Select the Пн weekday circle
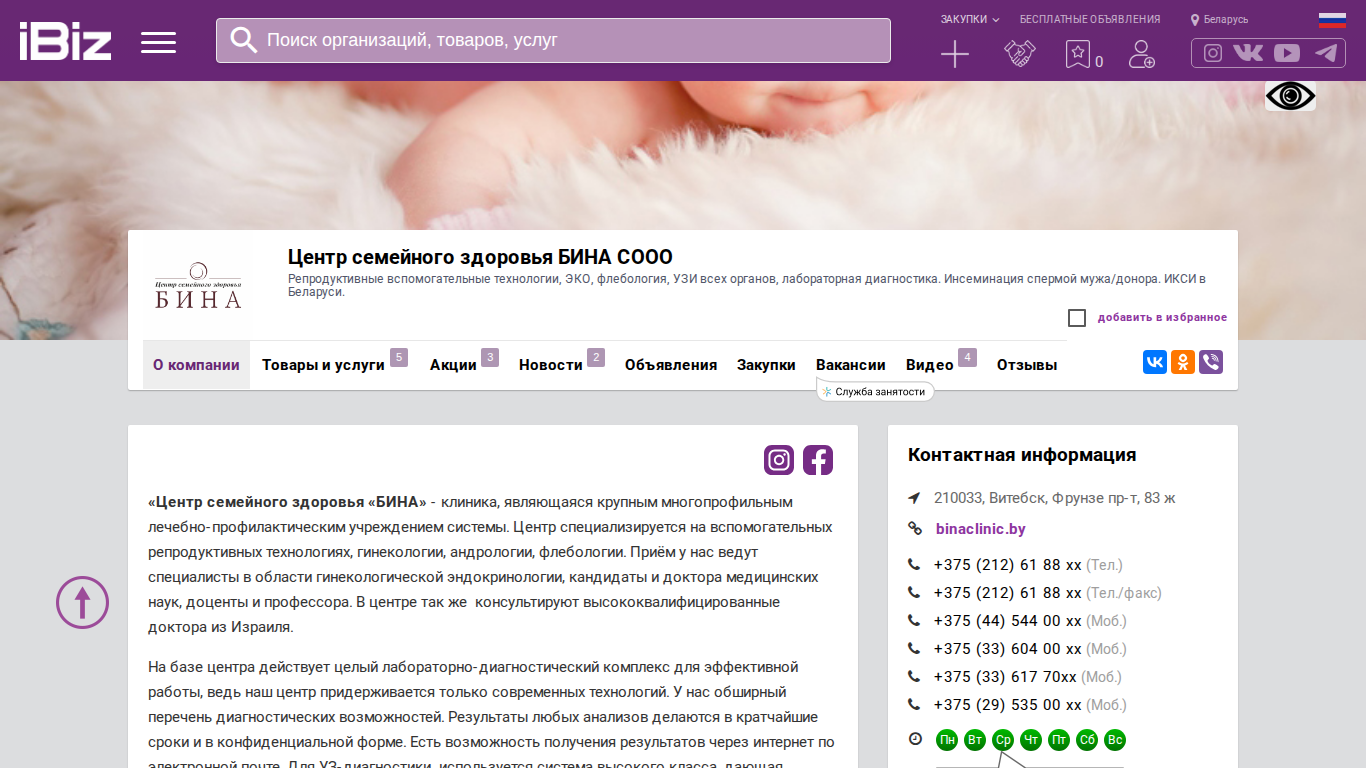Viewport: 1366px width, 768px height. 947,740
